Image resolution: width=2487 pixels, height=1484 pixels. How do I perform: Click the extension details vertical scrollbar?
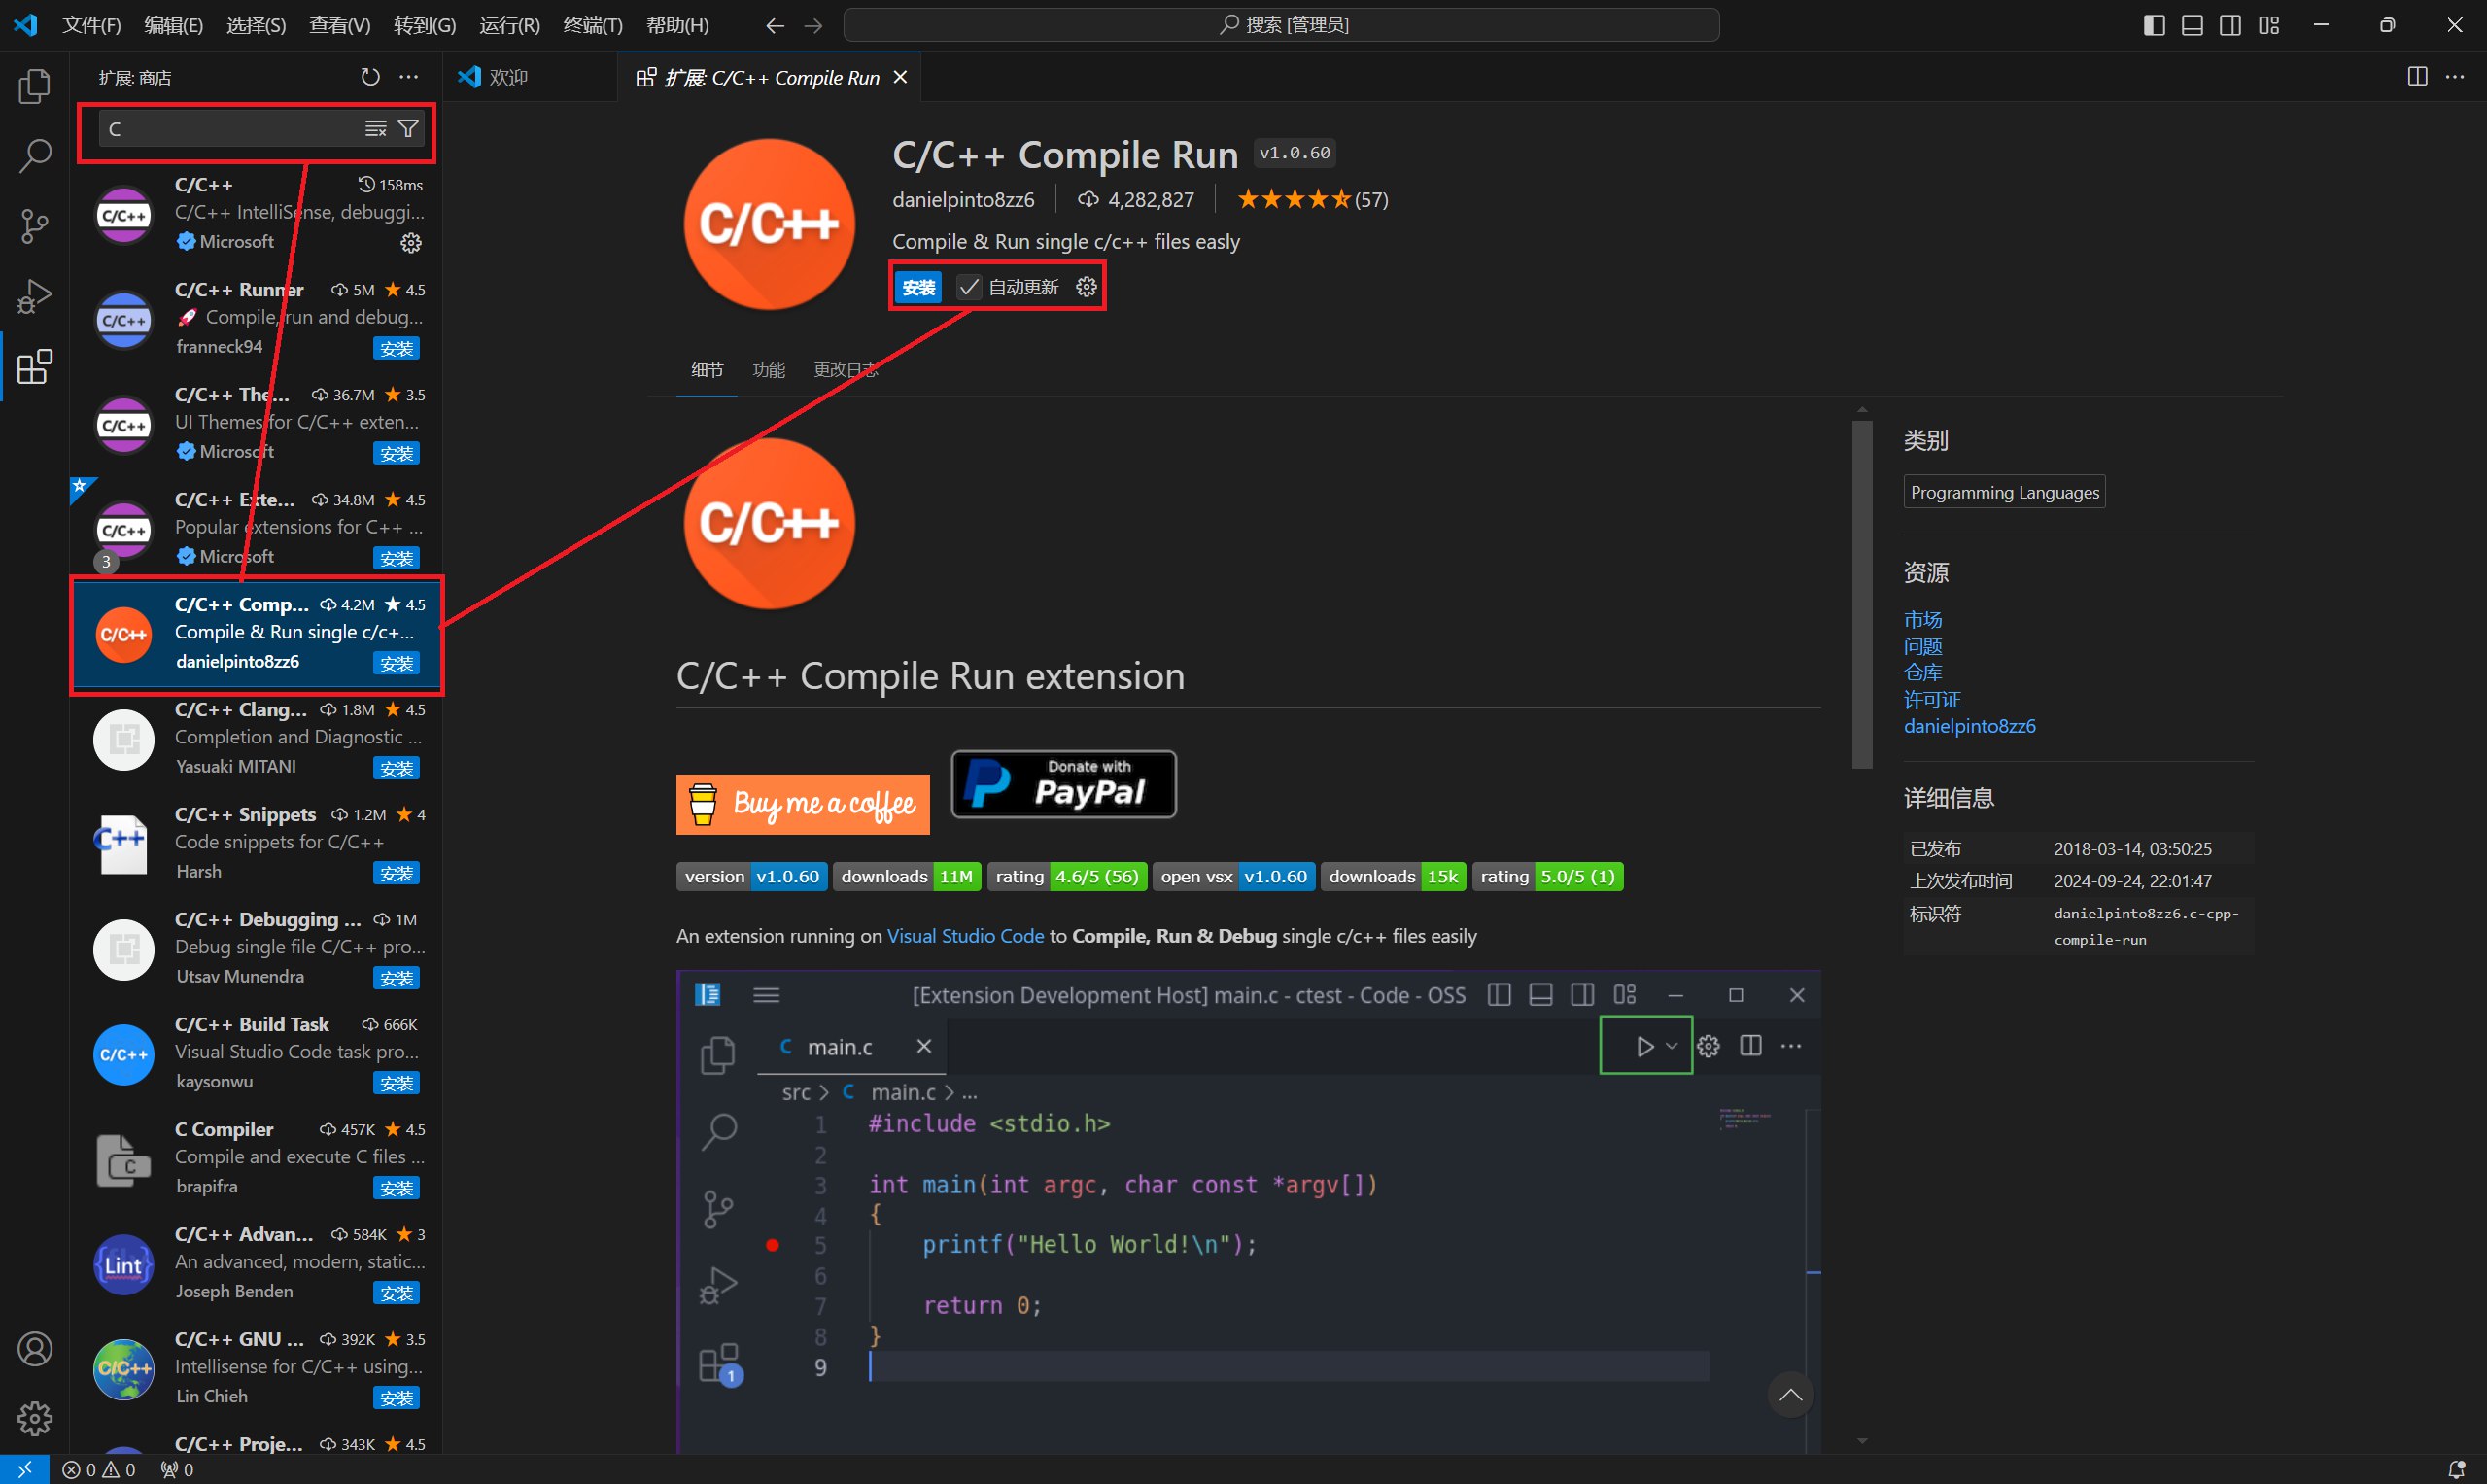point(1862,594)
